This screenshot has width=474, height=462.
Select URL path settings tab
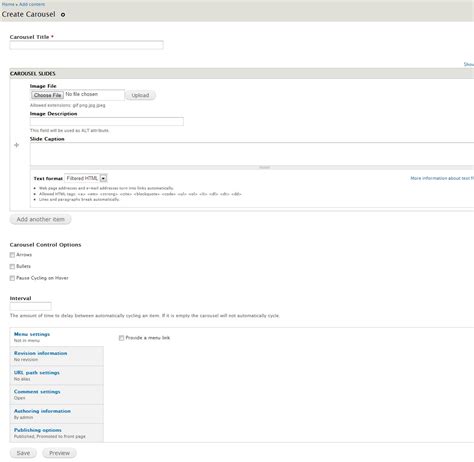point(57,375)
